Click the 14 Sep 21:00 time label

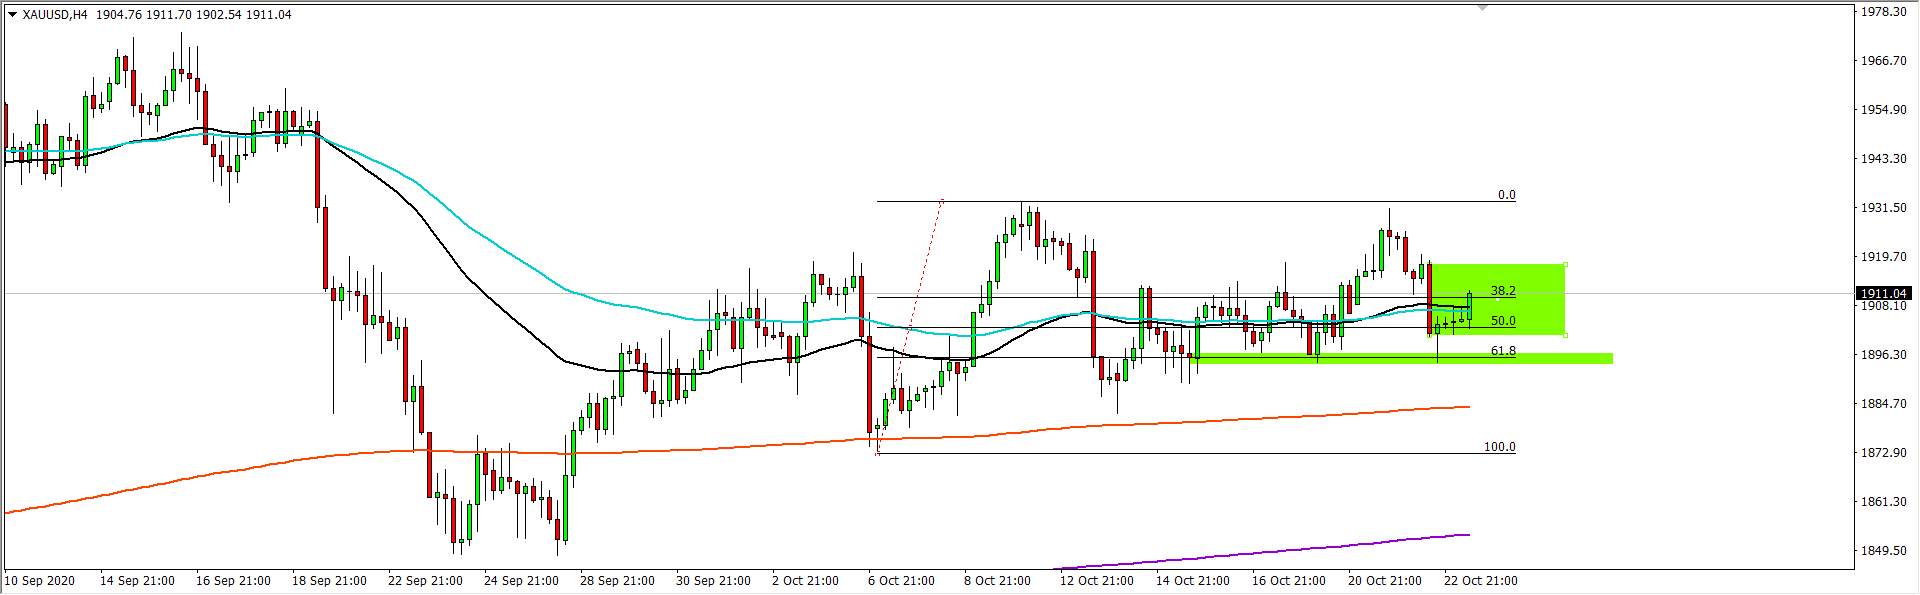pos(137,581)
